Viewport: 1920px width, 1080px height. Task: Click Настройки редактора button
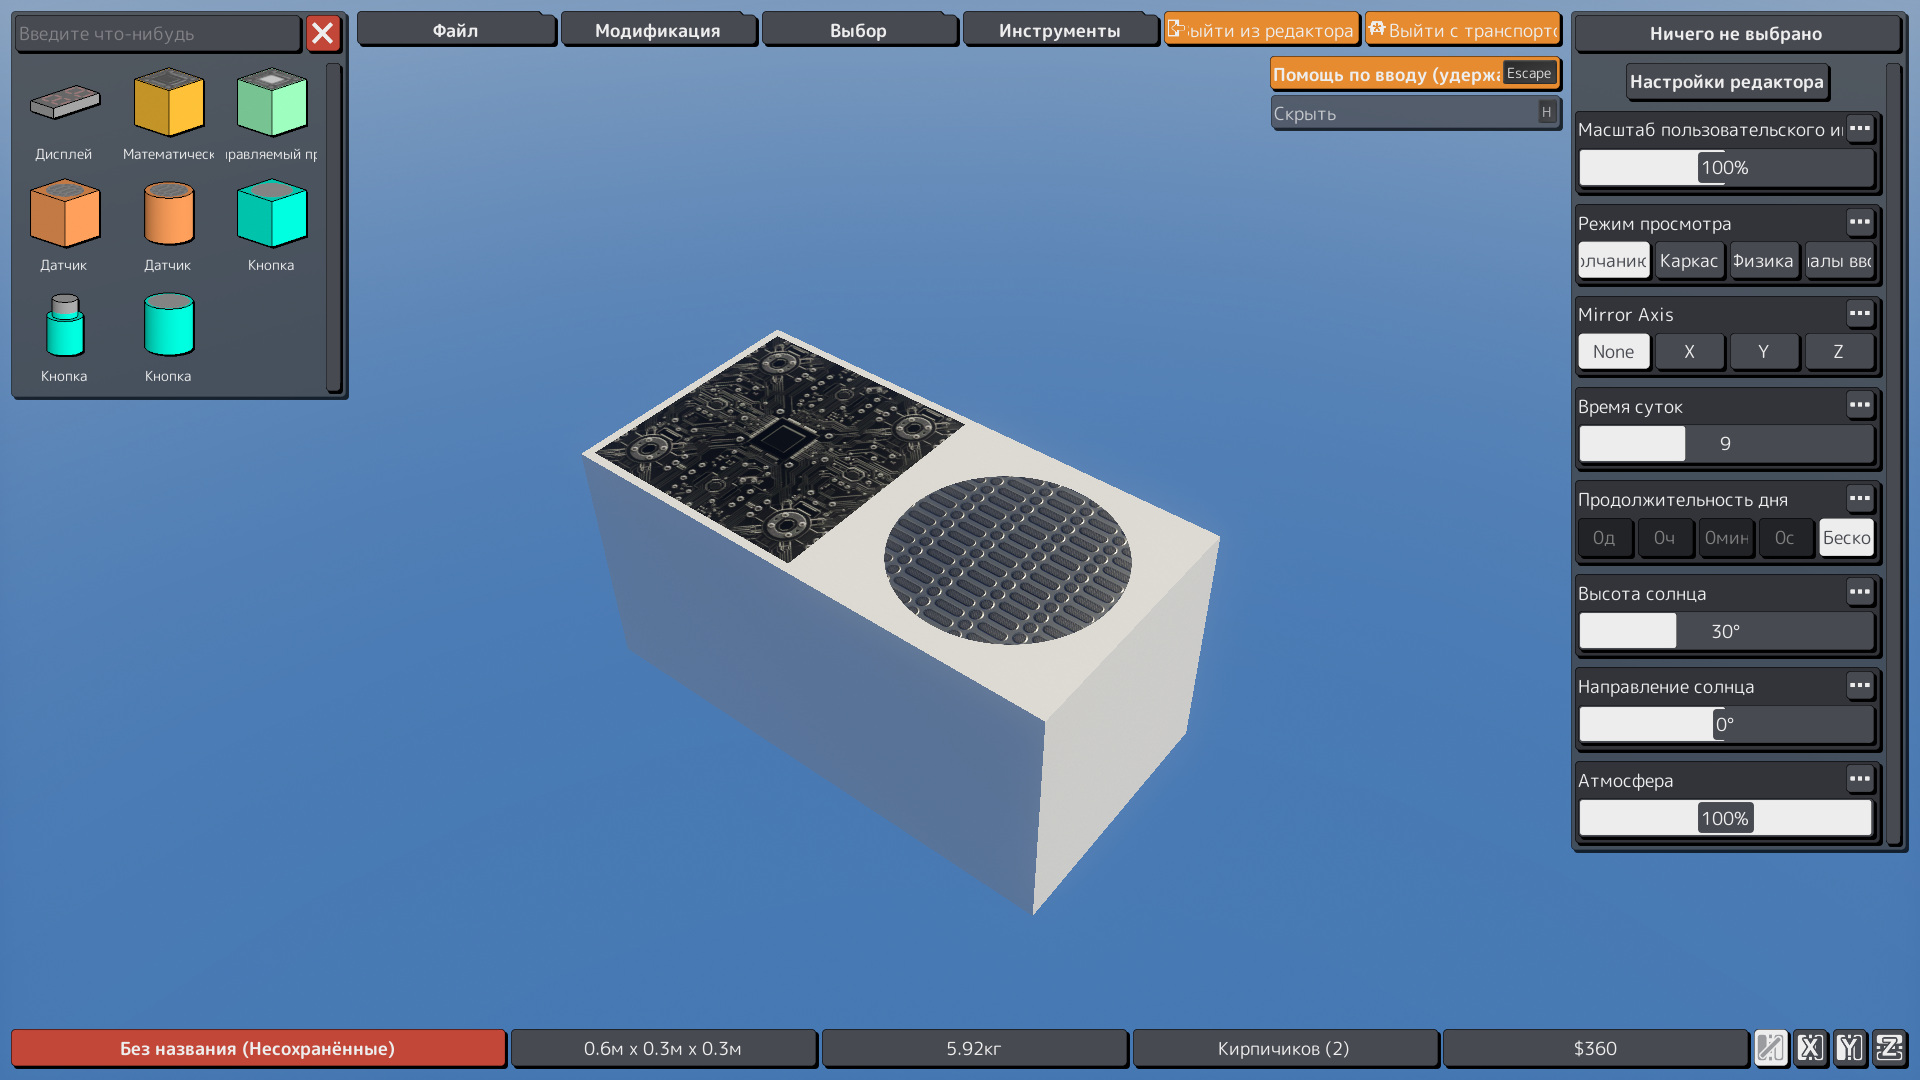(x=1726, y=82)
